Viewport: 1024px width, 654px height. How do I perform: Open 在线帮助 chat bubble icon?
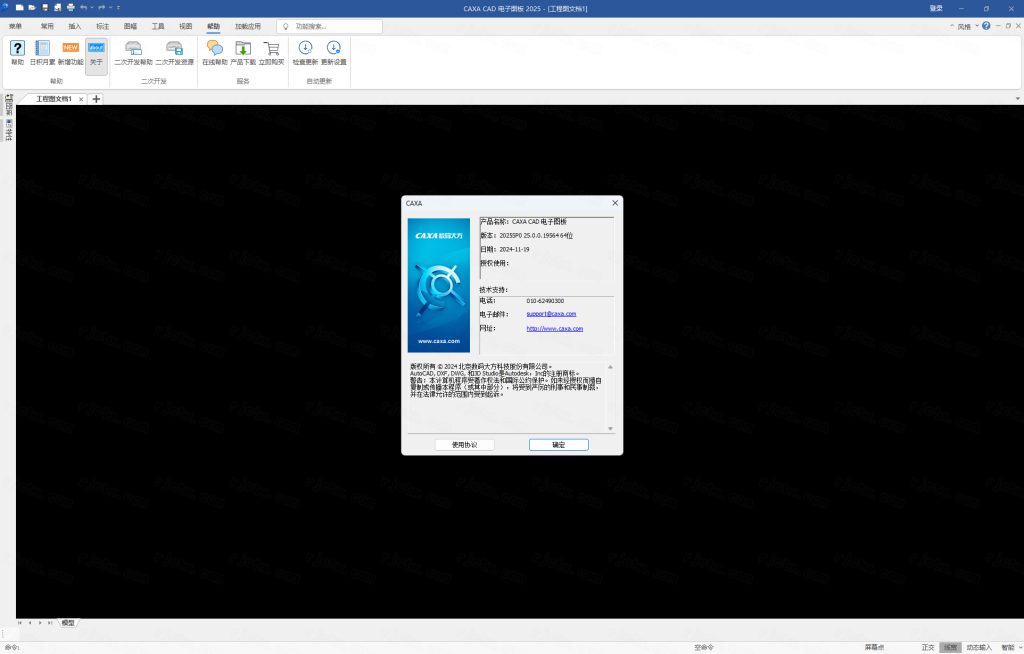point(215,48)
